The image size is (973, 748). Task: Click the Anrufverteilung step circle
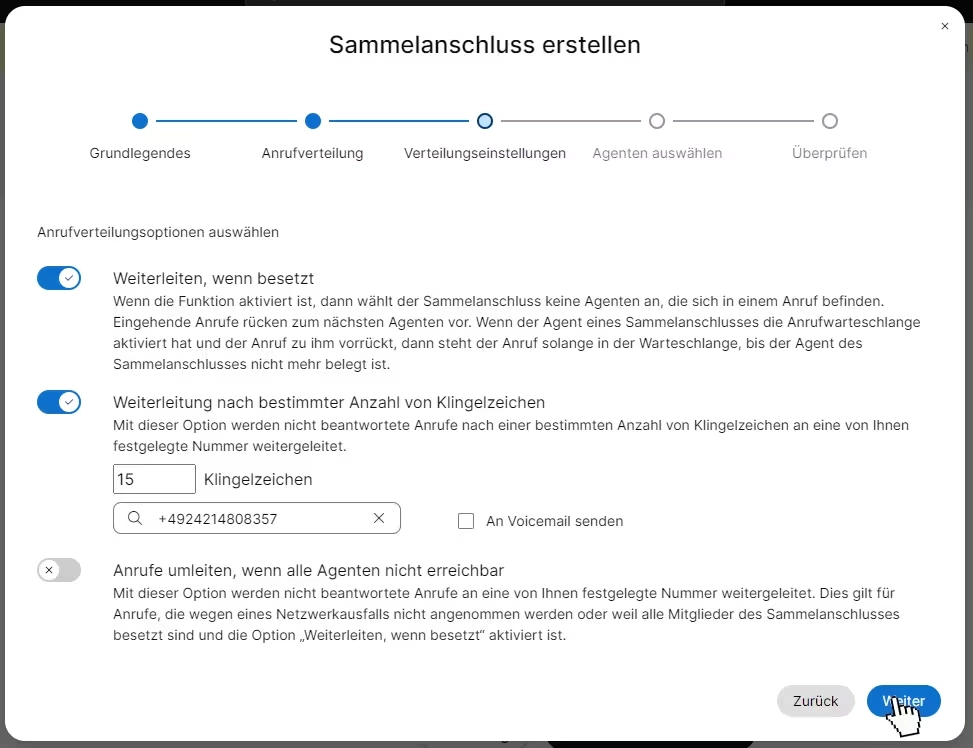click(x=313, y=121)
